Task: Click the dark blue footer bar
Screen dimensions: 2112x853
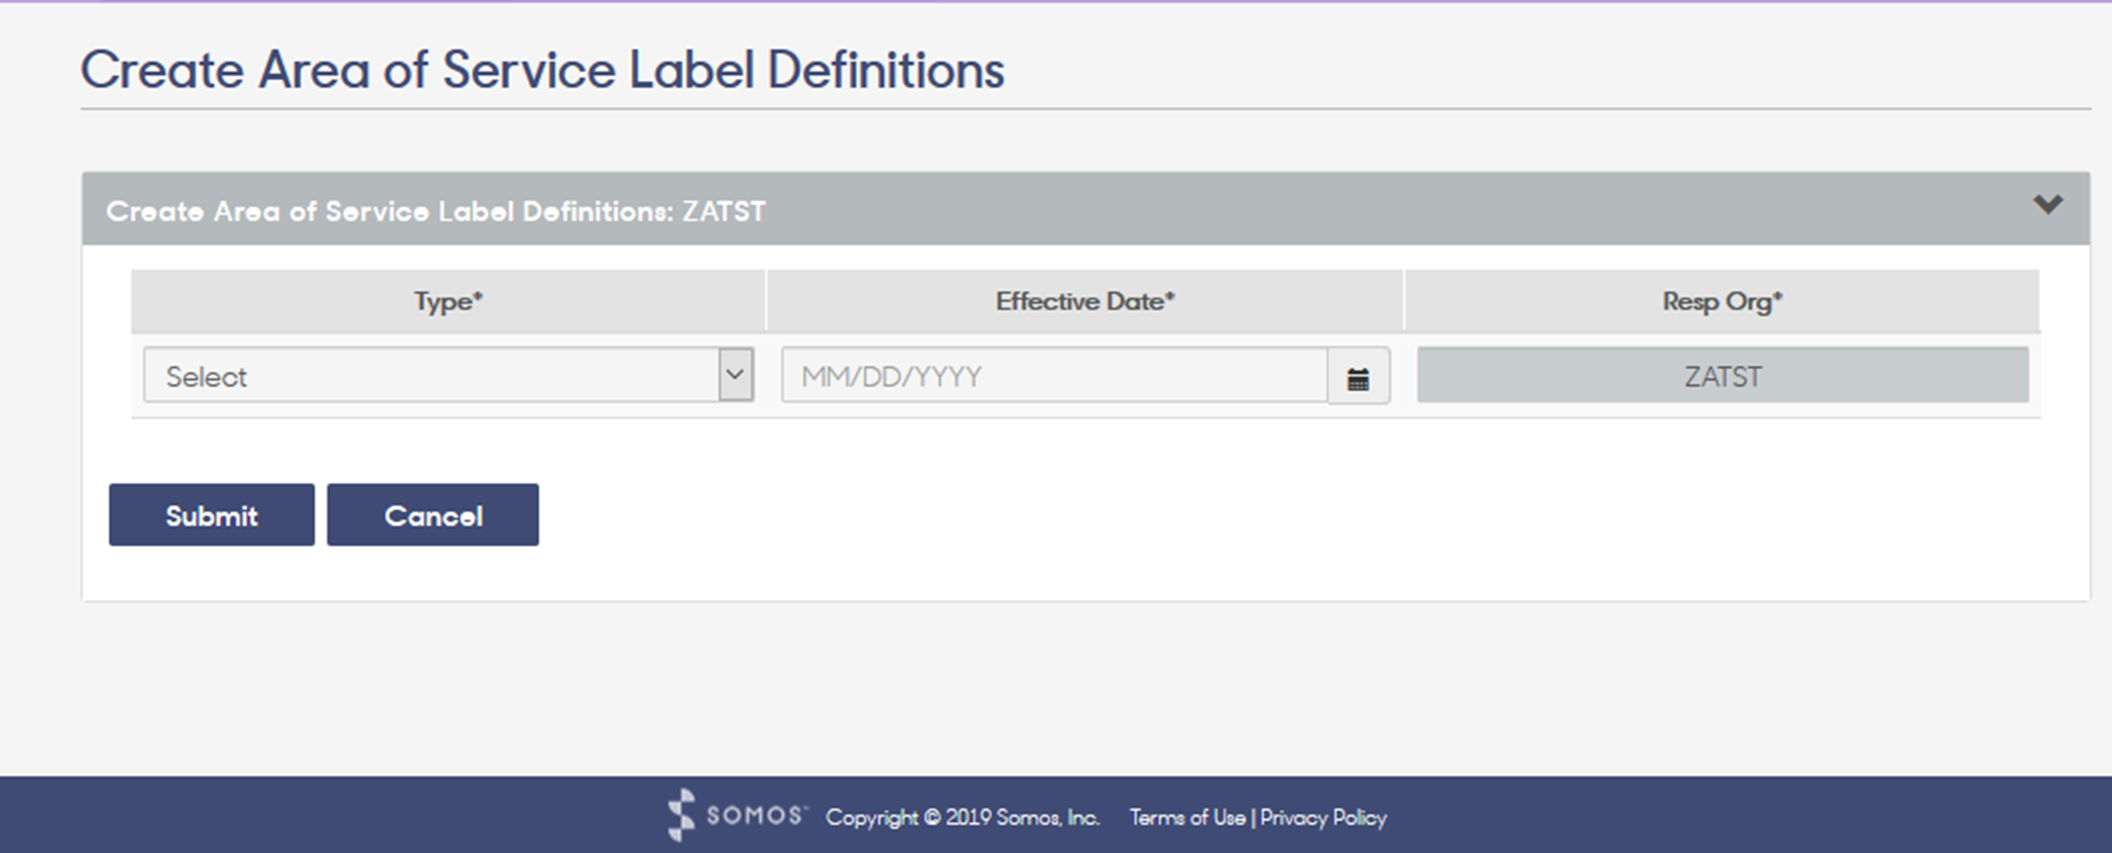Action: pyautogui.click(x=1056, y=815)
